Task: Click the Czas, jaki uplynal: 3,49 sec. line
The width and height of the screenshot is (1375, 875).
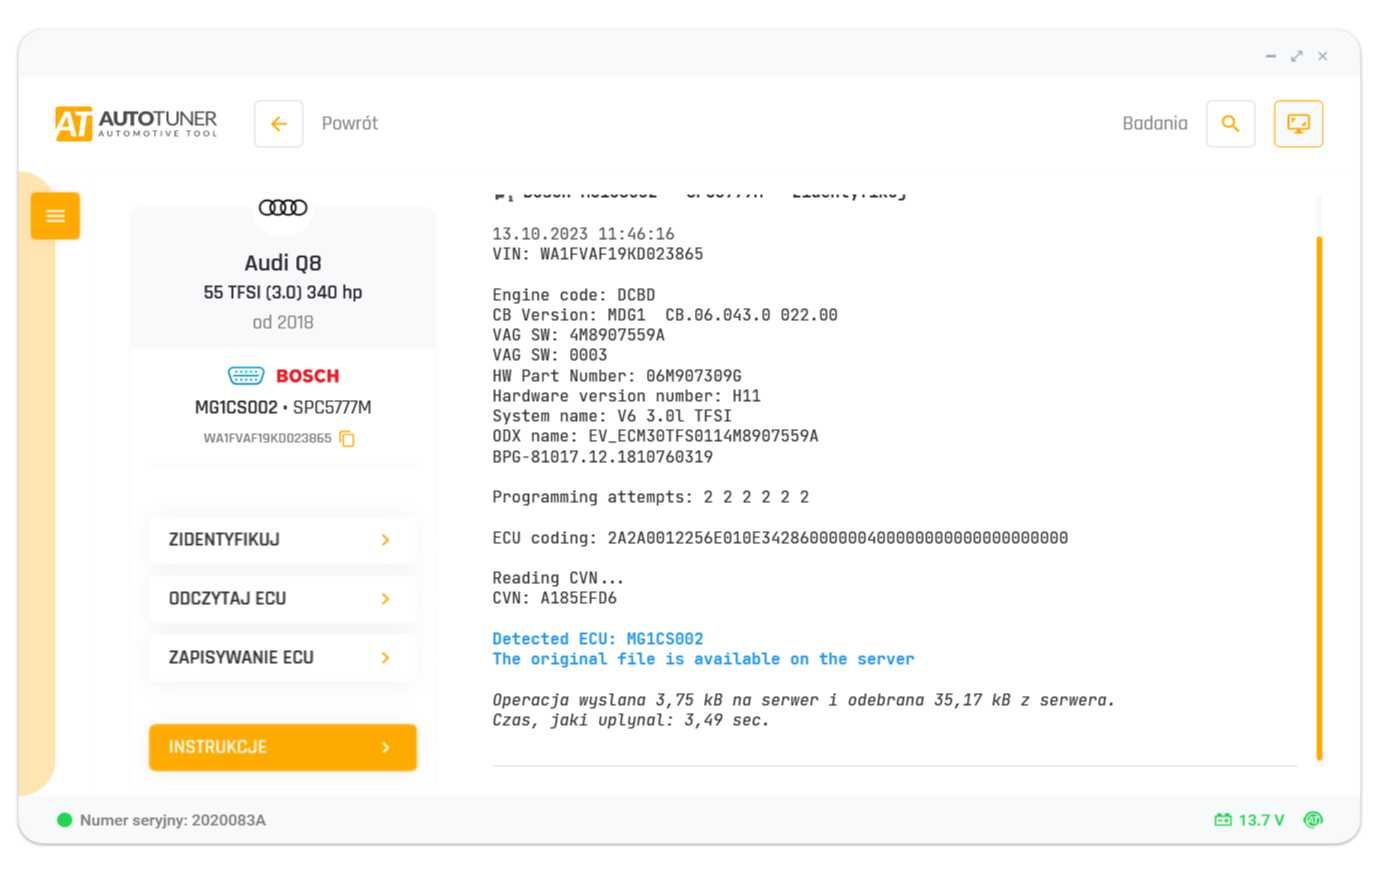Action: point(631,721)
